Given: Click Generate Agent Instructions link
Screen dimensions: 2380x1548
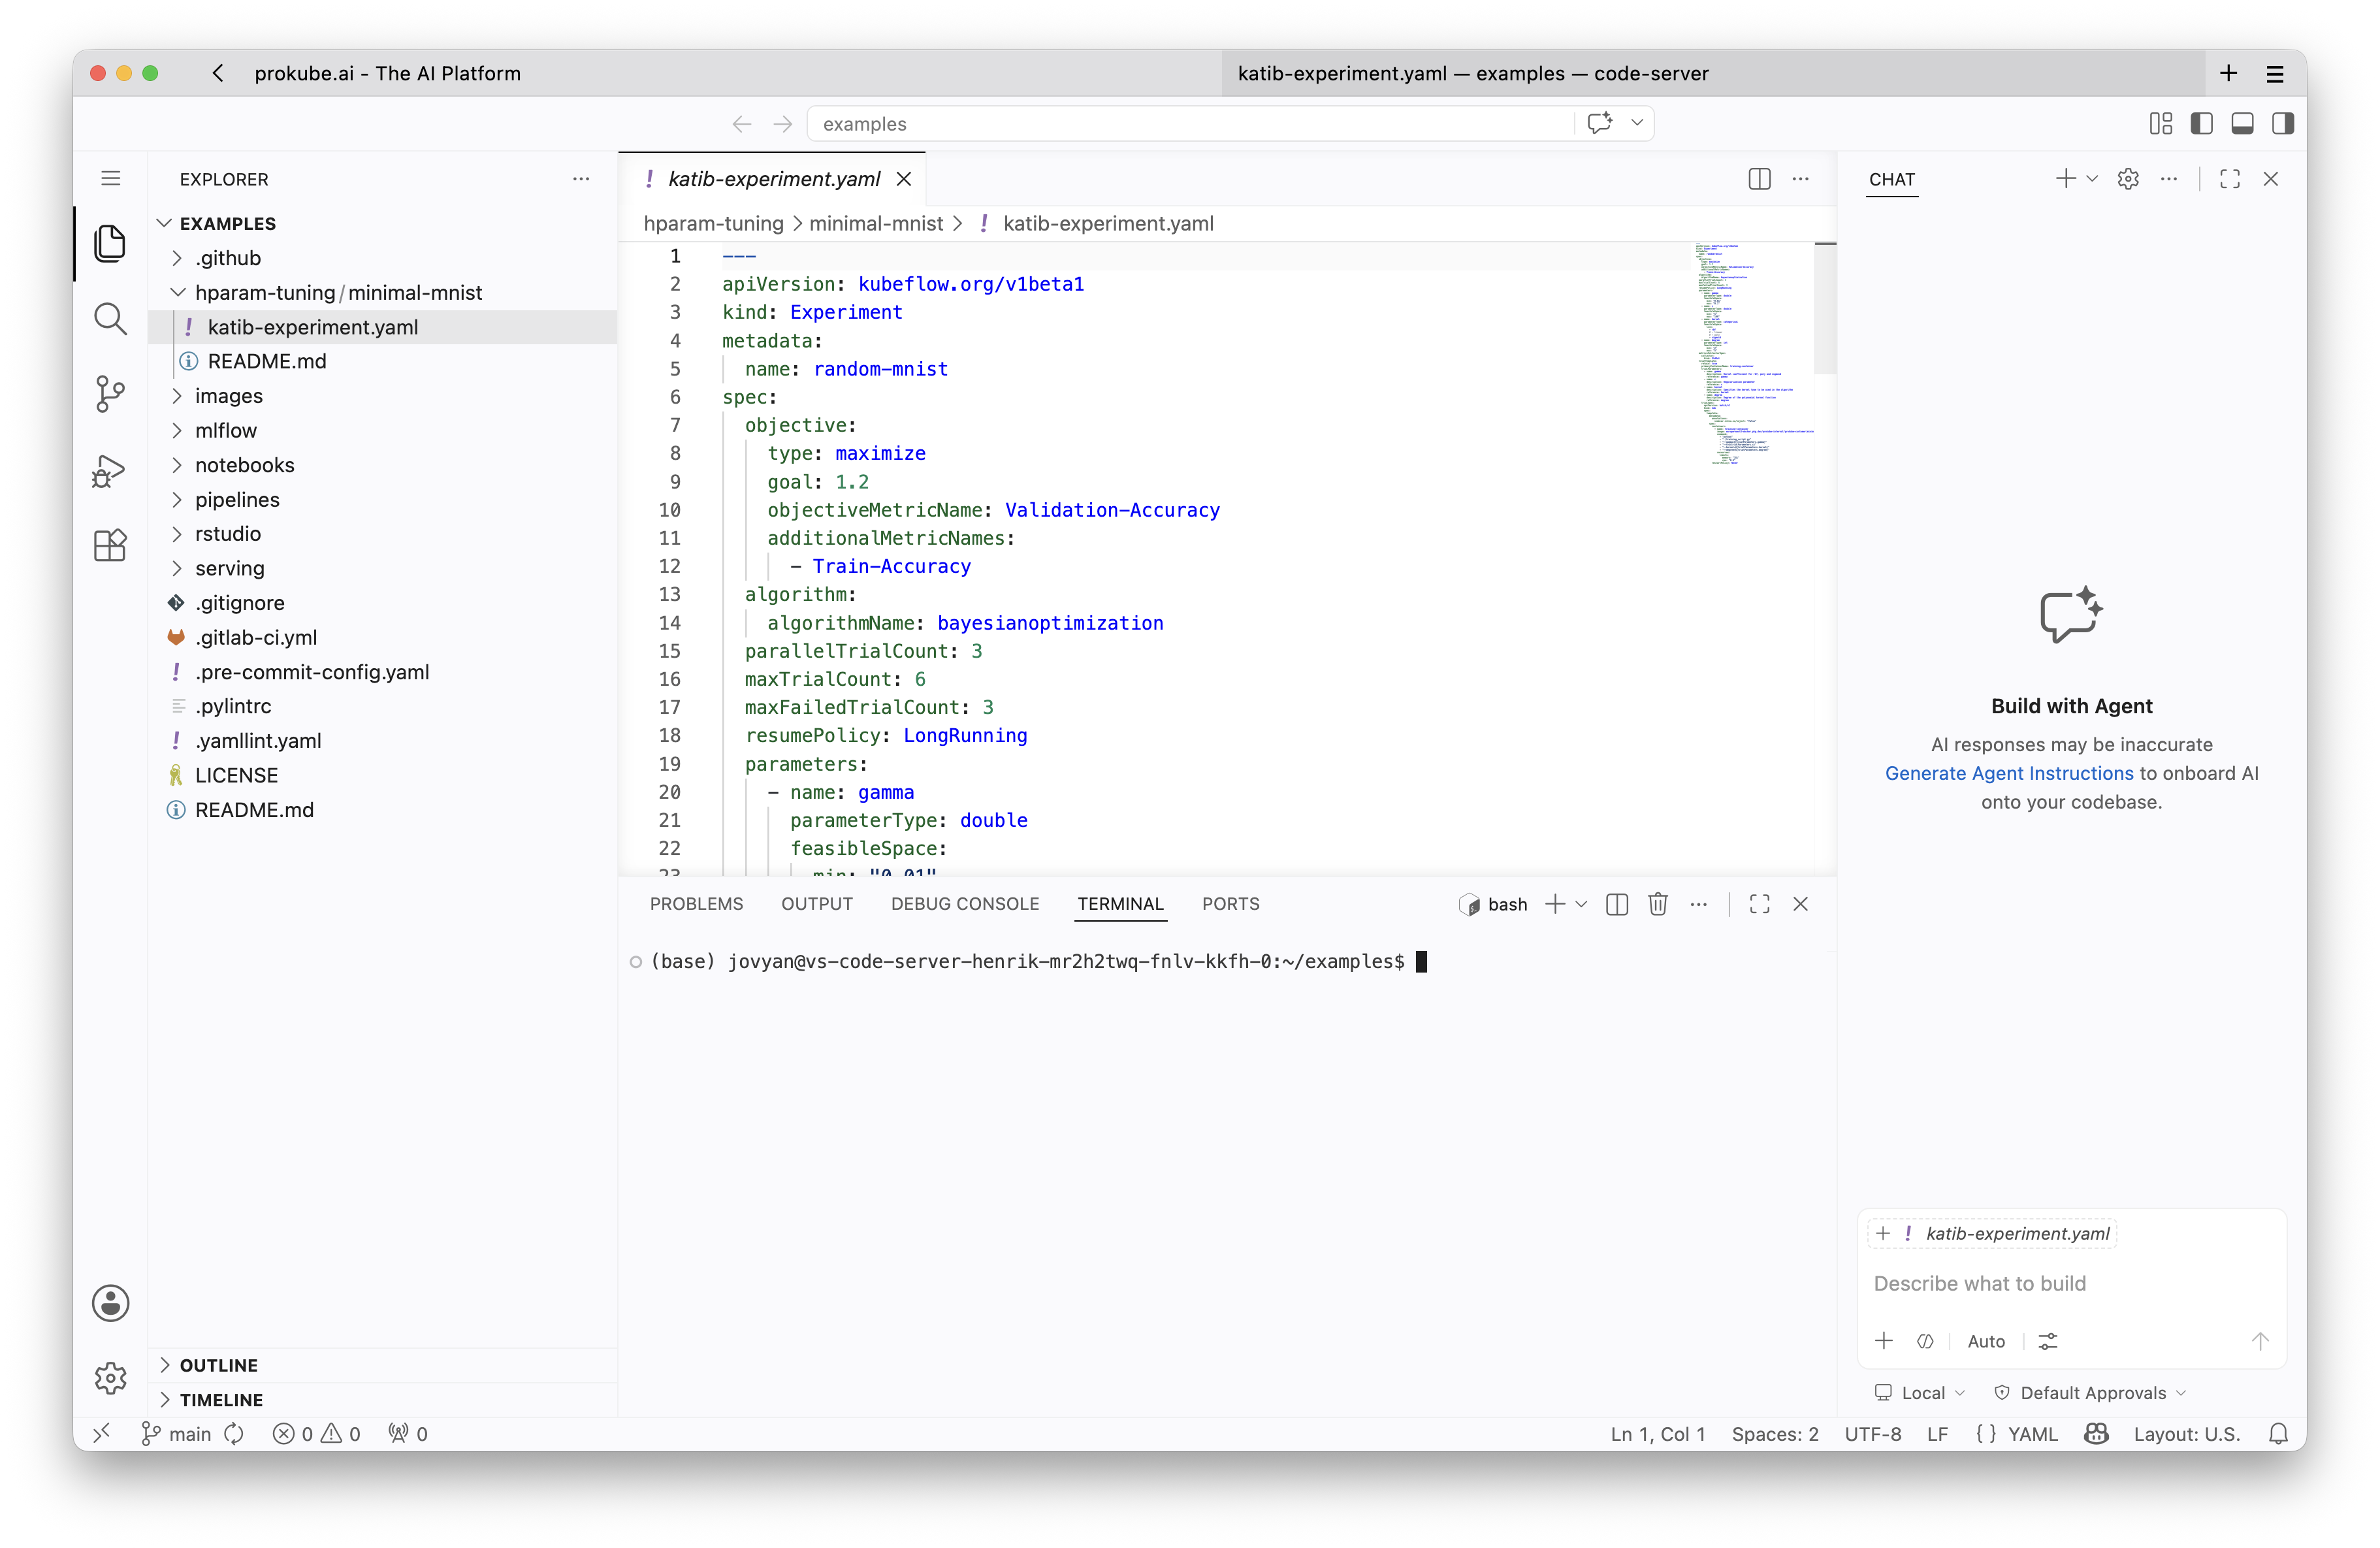Looking at the screenshot, I should (2009, 773).
